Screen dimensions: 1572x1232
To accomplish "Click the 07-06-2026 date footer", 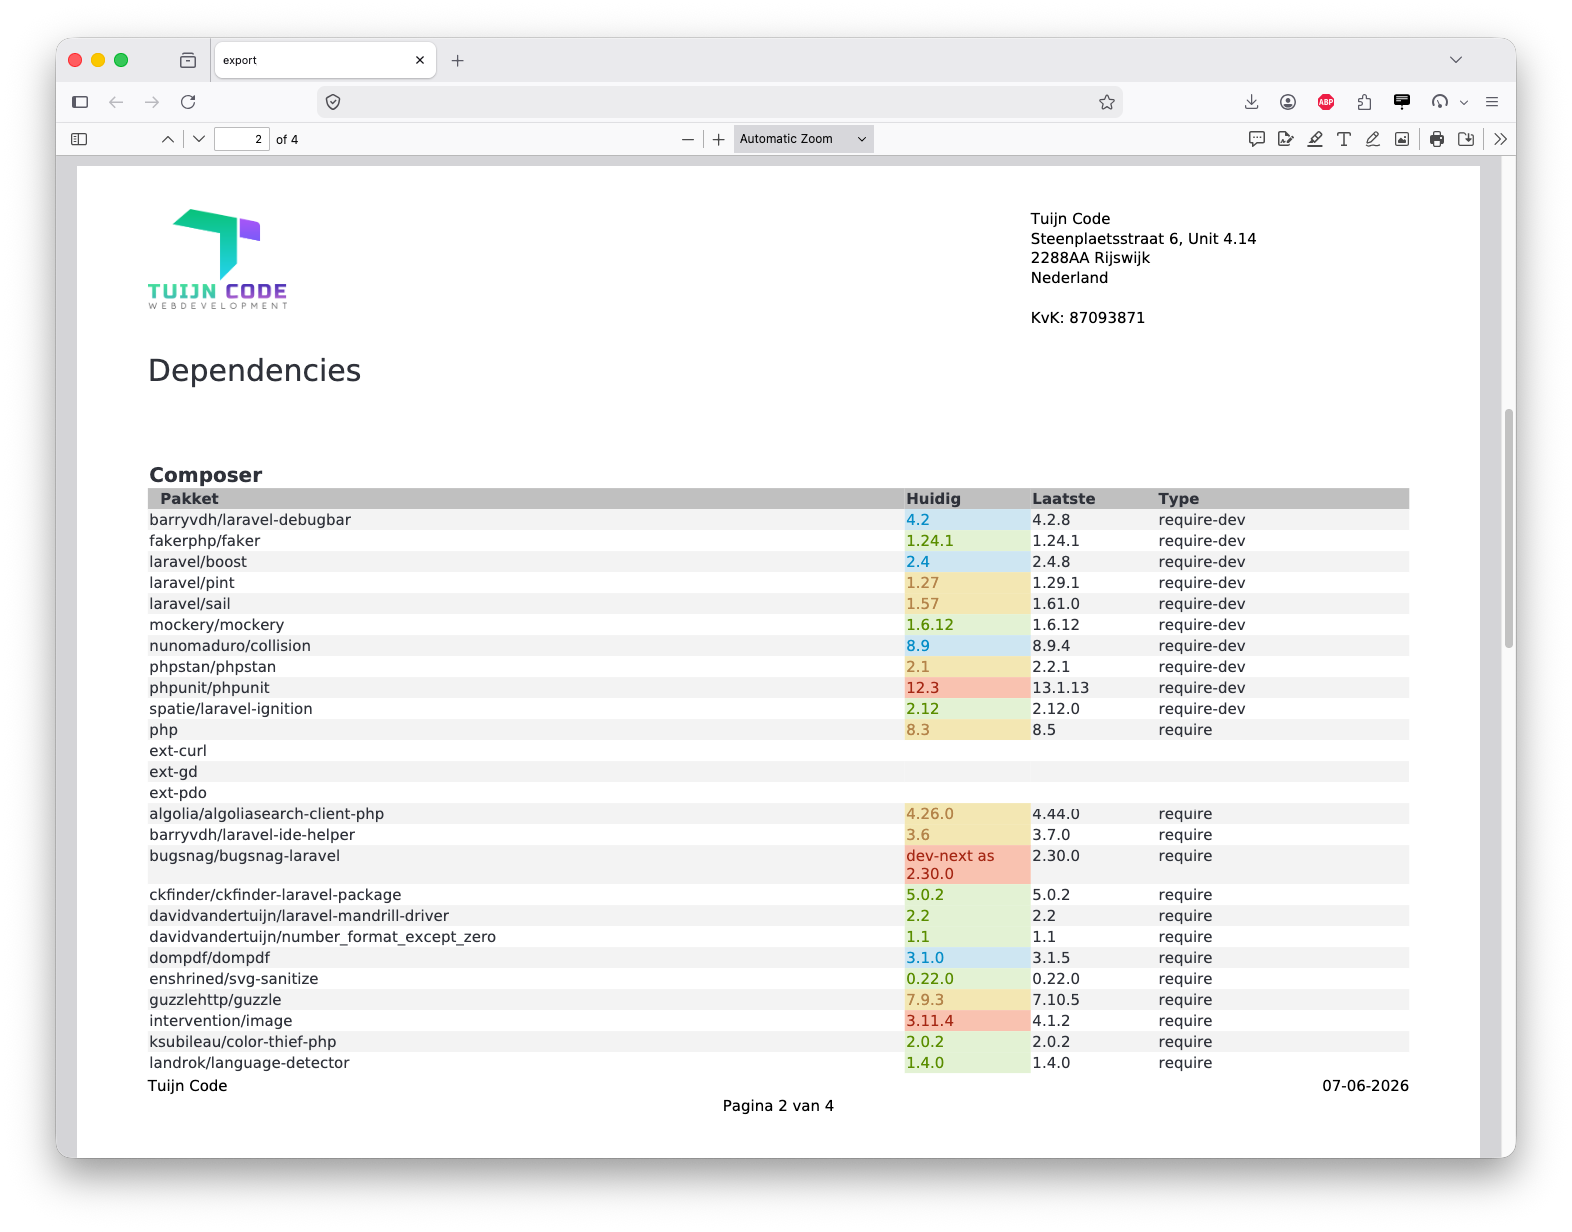I will point(1365,1086).
